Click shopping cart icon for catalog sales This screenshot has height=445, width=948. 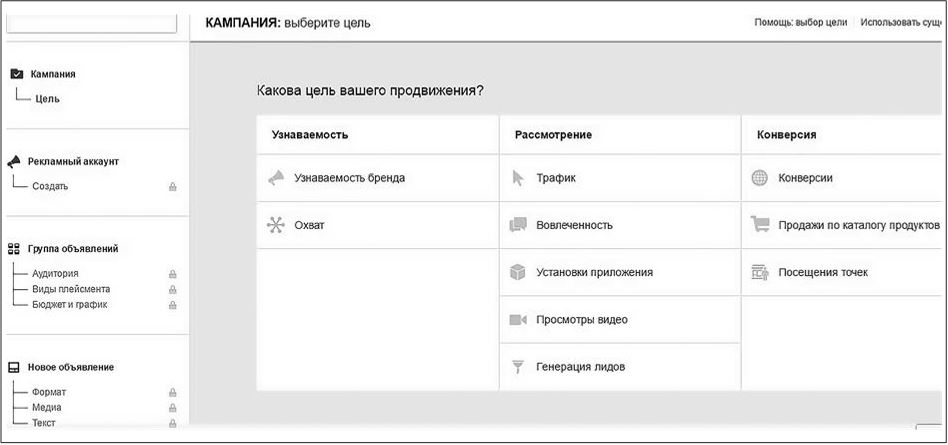[760, 225]
